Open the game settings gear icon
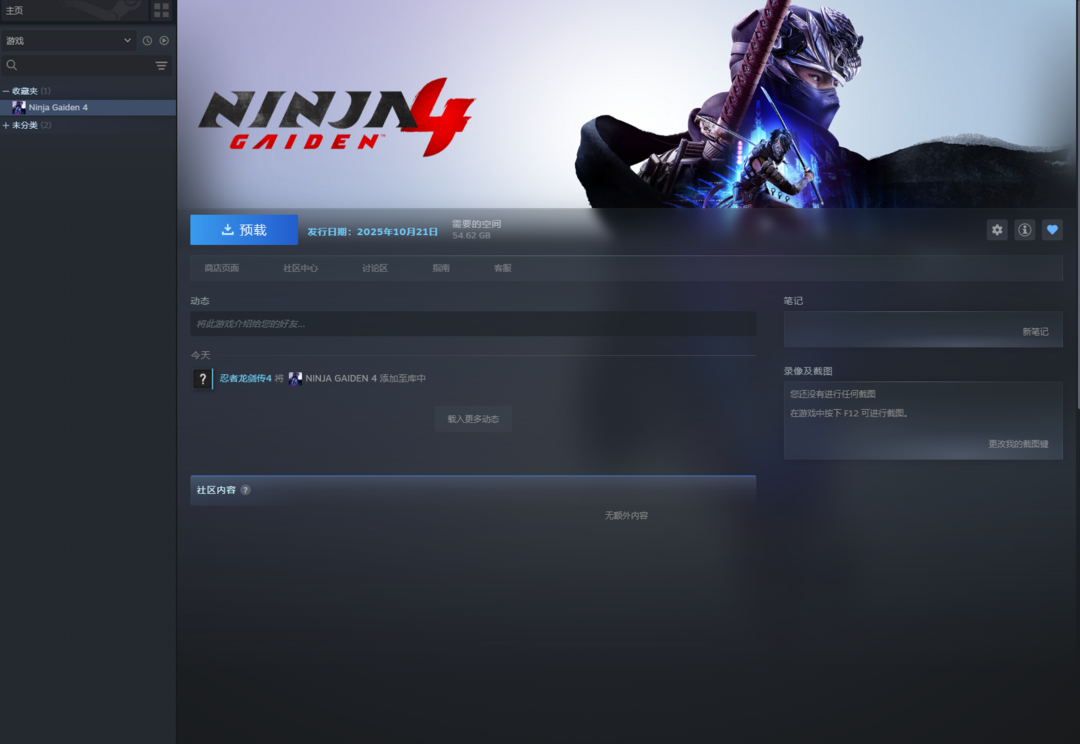Viewport: 1080px width, 744px height. [x=997, y=230]
